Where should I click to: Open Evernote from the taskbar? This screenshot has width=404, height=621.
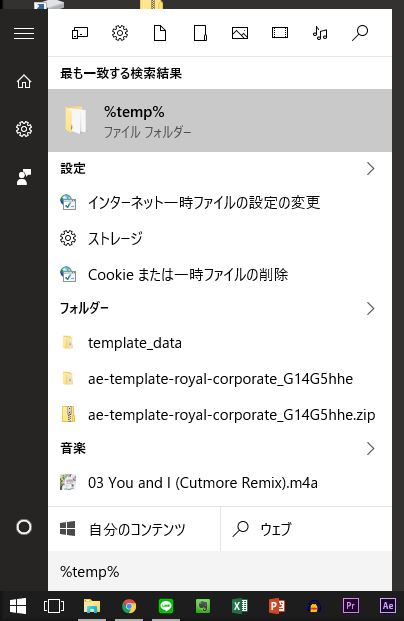tap(203, 606)
